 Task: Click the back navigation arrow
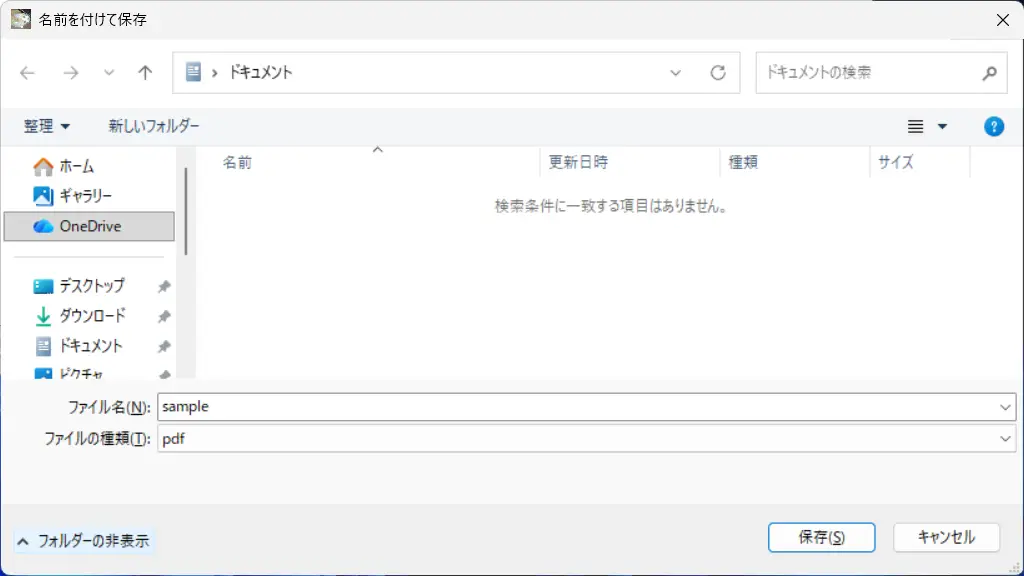point(28,73)
